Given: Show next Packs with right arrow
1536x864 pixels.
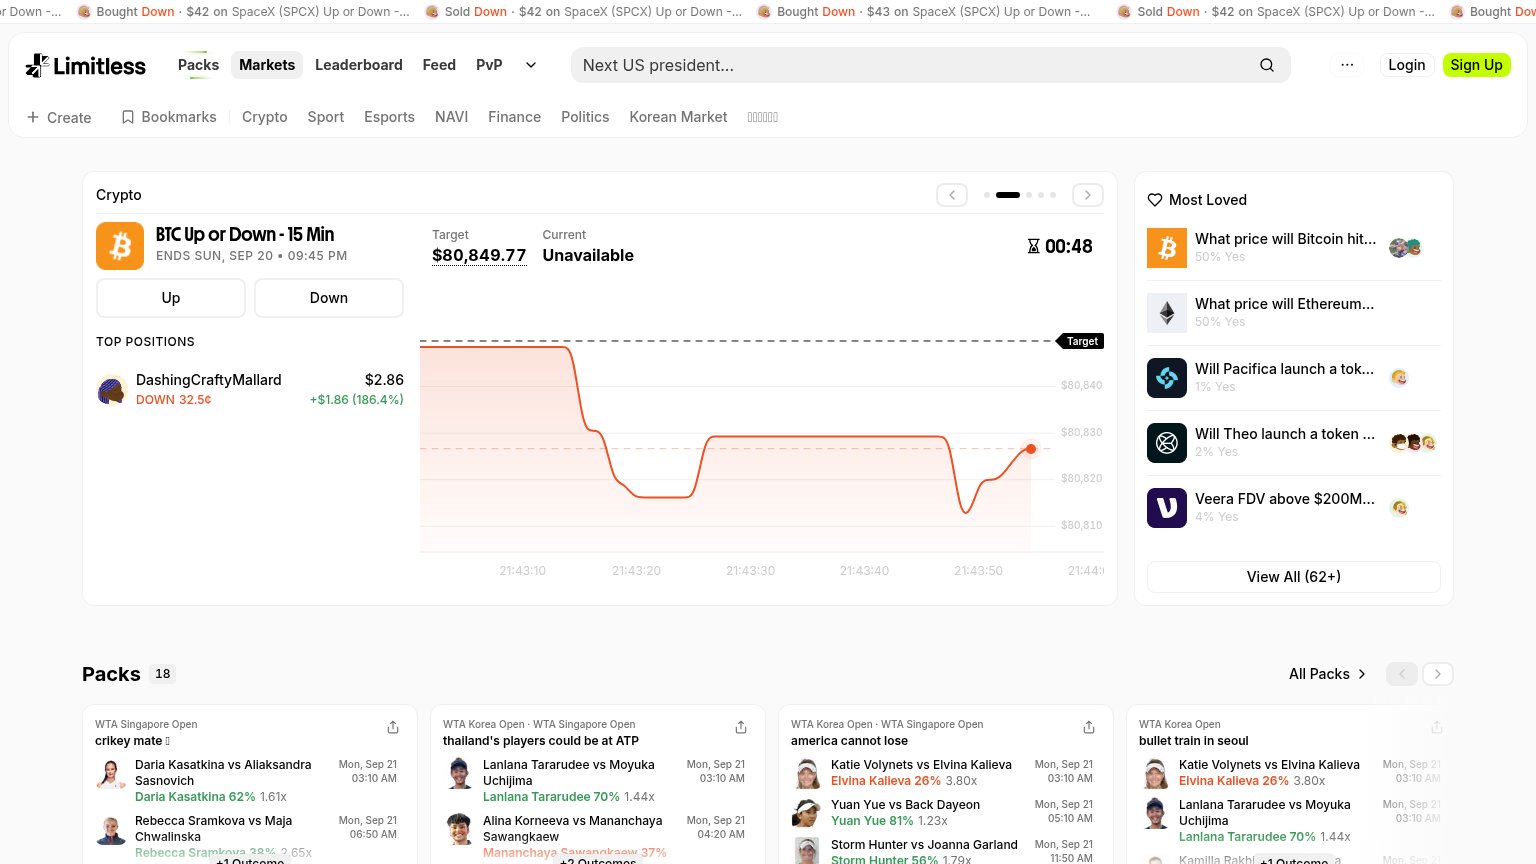Looking at the screenshot, I should tap(1438, 674).
